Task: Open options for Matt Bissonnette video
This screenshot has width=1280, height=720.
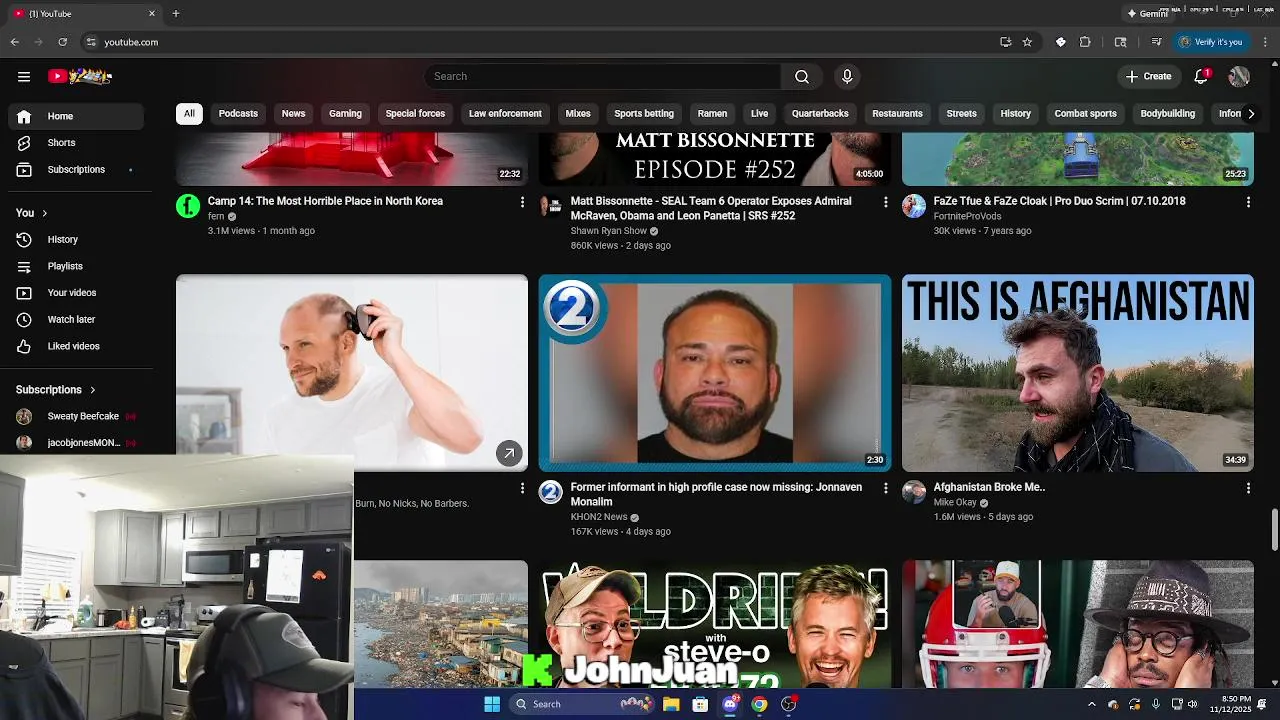Action: (x=885, y=202)
